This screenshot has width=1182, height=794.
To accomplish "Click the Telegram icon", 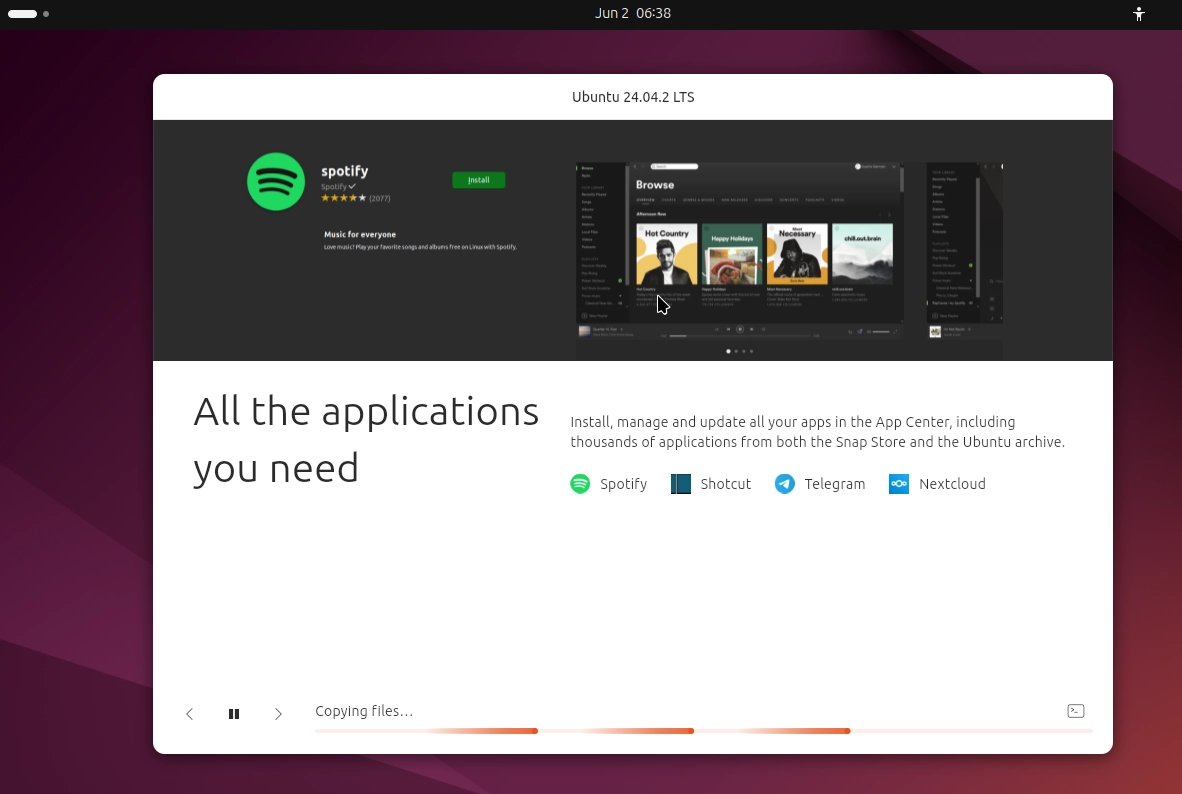I will 785,484.
